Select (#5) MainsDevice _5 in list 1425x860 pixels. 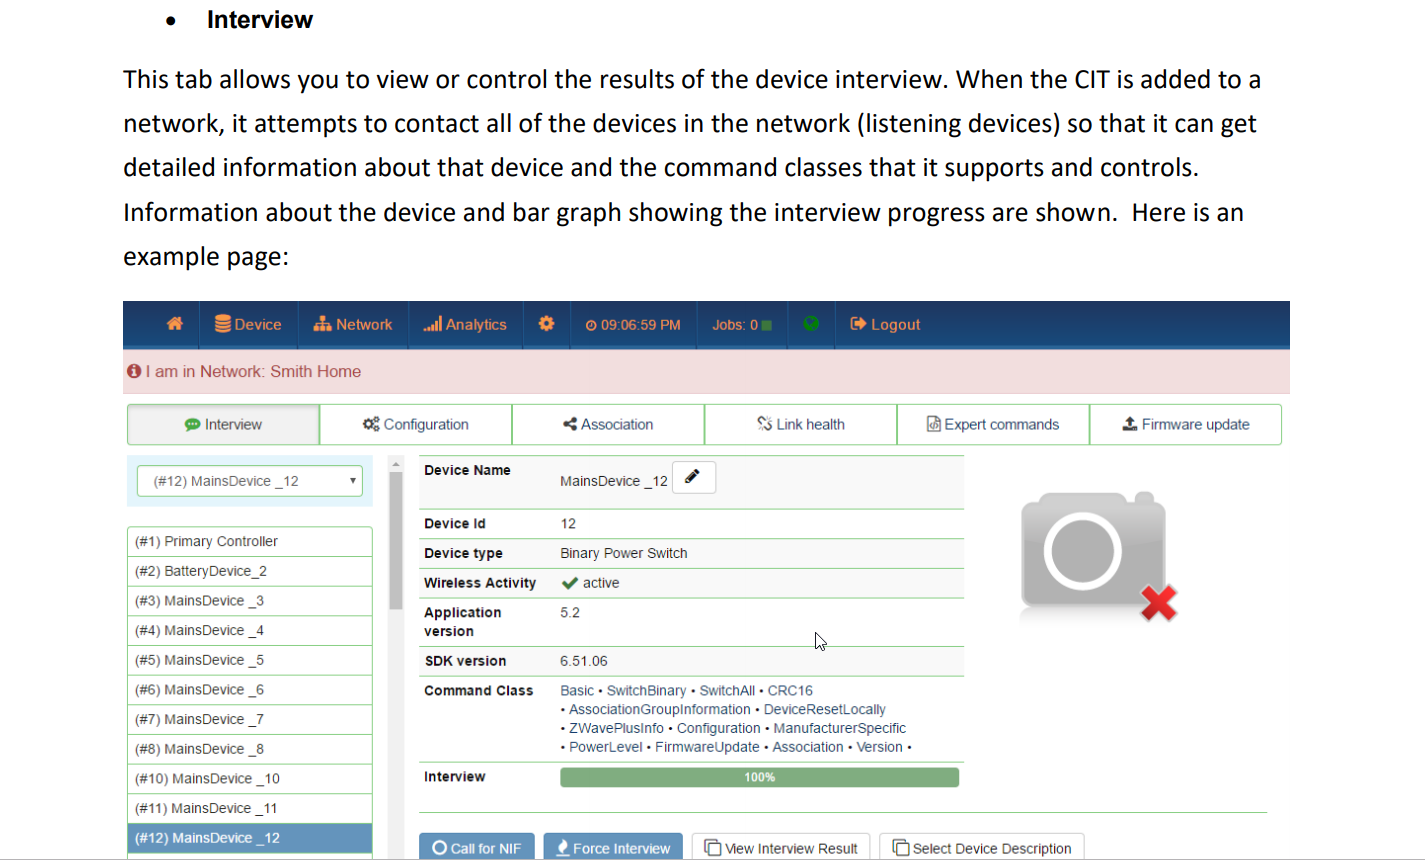point(250,660)
